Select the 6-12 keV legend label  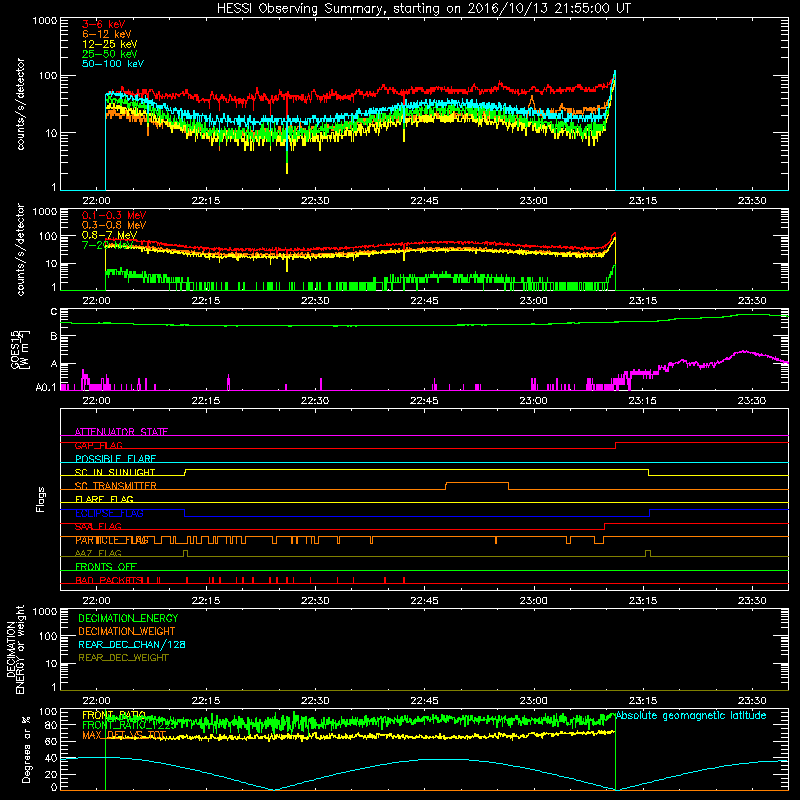coord(107,34)
